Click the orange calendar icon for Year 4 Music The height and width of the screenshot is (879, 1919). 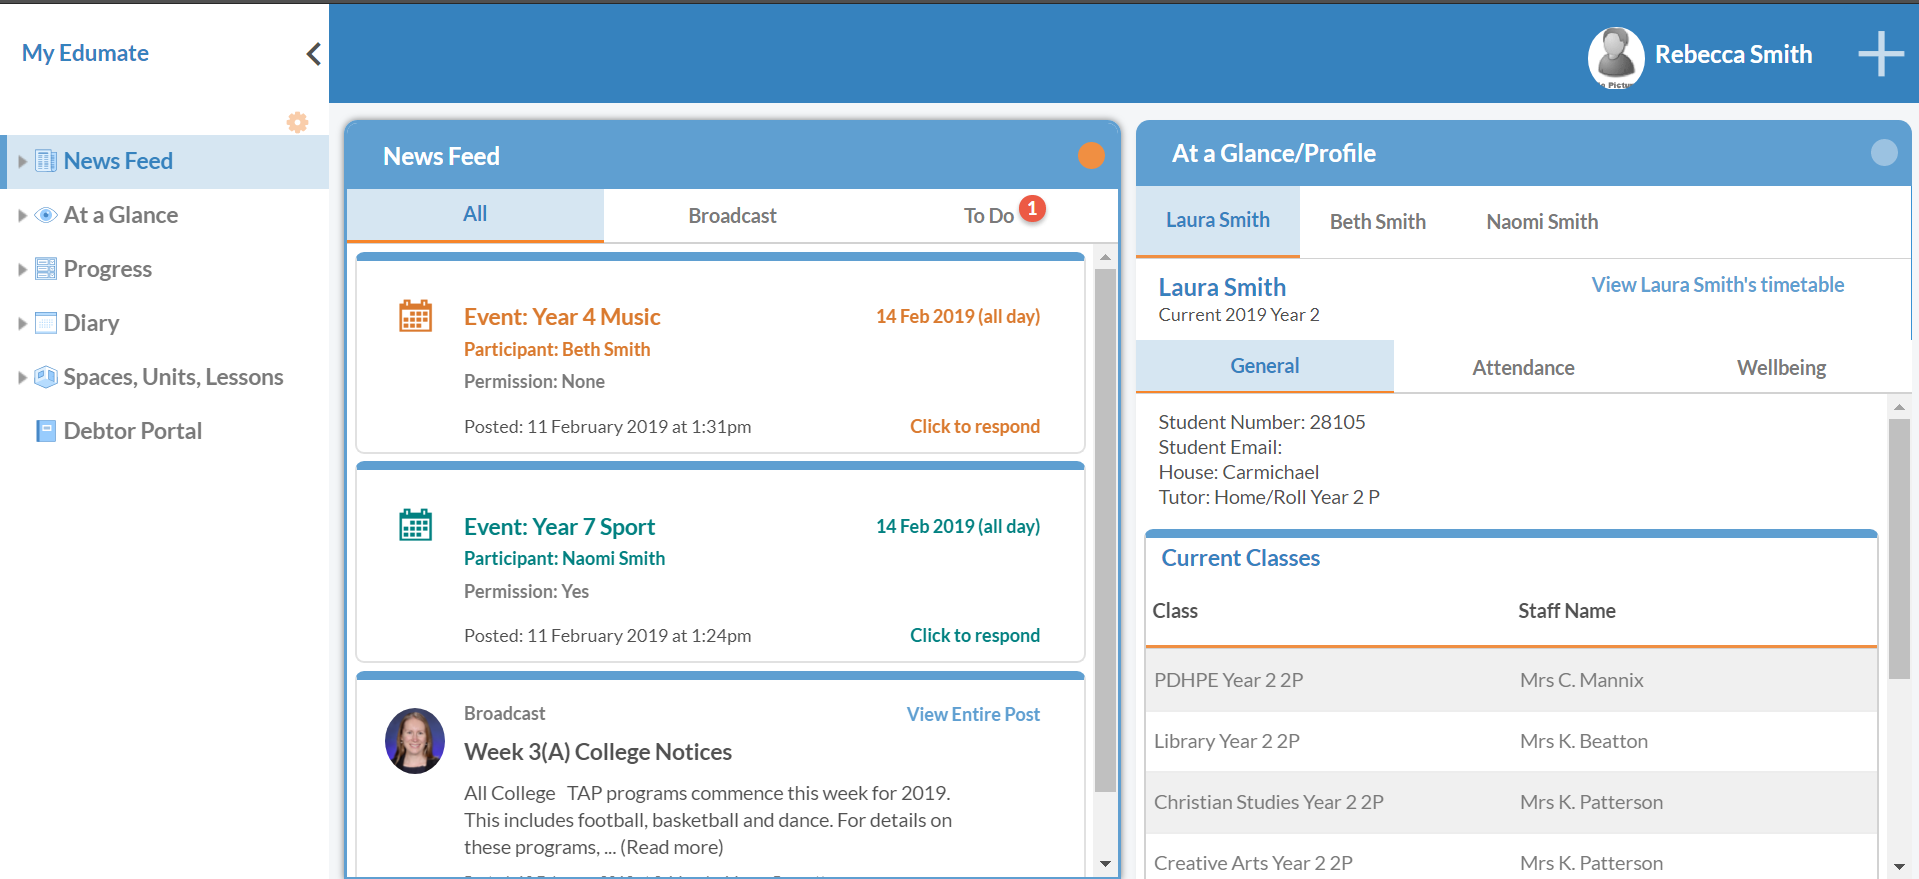415,316
